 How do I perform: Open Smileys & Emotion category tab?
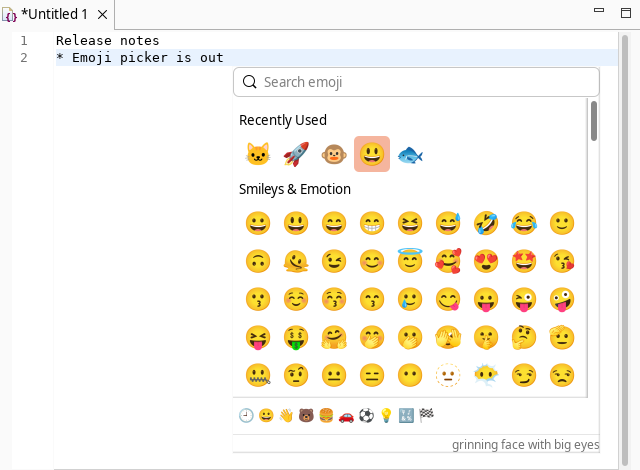coord(266,416)
